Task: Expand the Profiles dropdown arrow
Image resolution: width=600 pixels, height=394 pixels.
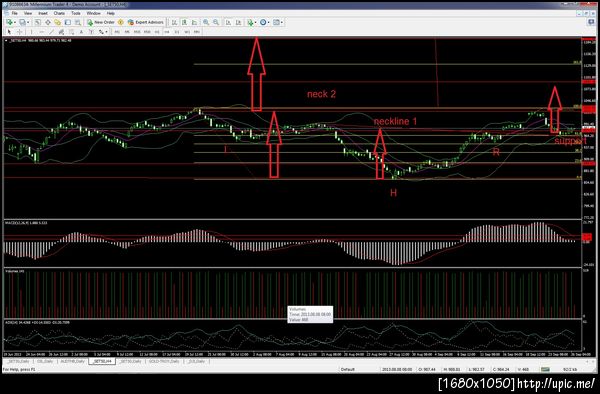Action: [x=28, y=22]
